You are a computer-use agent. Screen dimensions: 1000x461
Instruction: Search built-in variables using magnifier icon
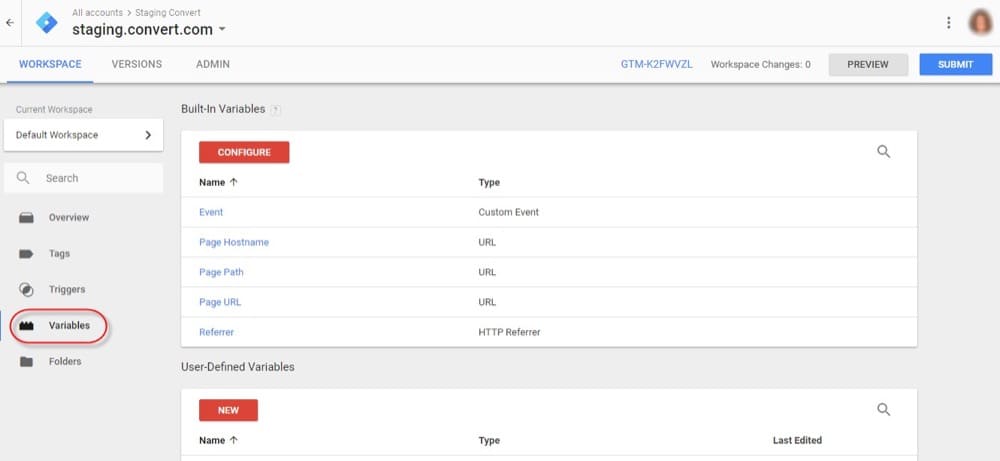tap(883, 152)
